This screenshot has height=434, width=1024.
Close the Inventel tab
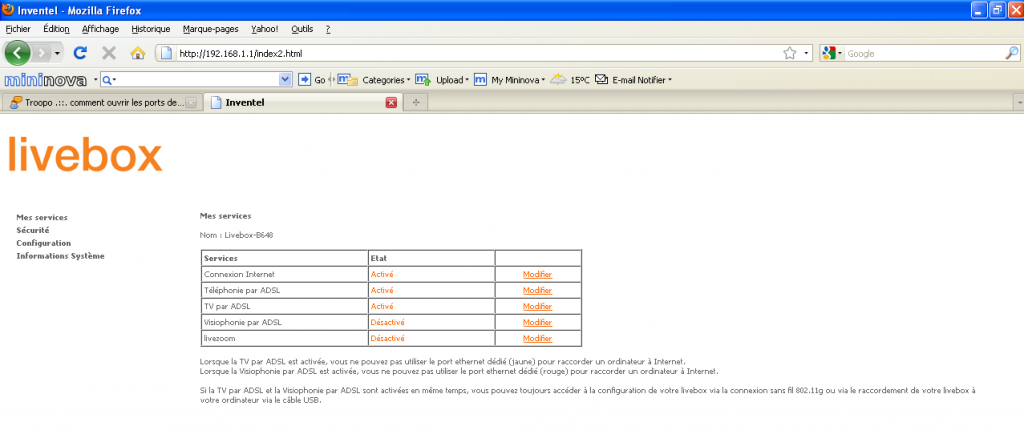click(392, 102)
